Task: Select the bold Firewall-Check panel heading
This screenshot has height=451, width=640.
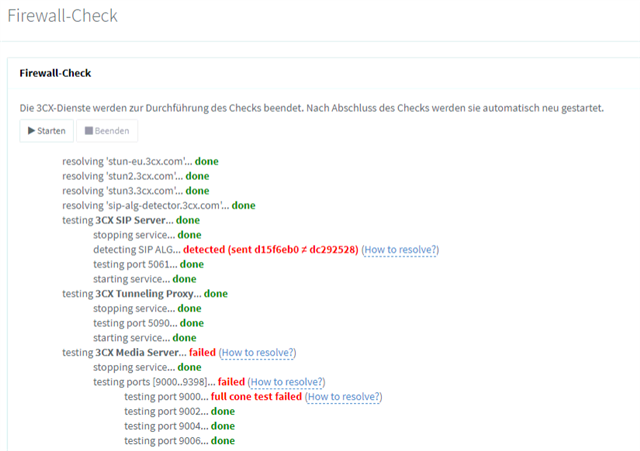Action: pyautogui.click(x=55, y=73)
